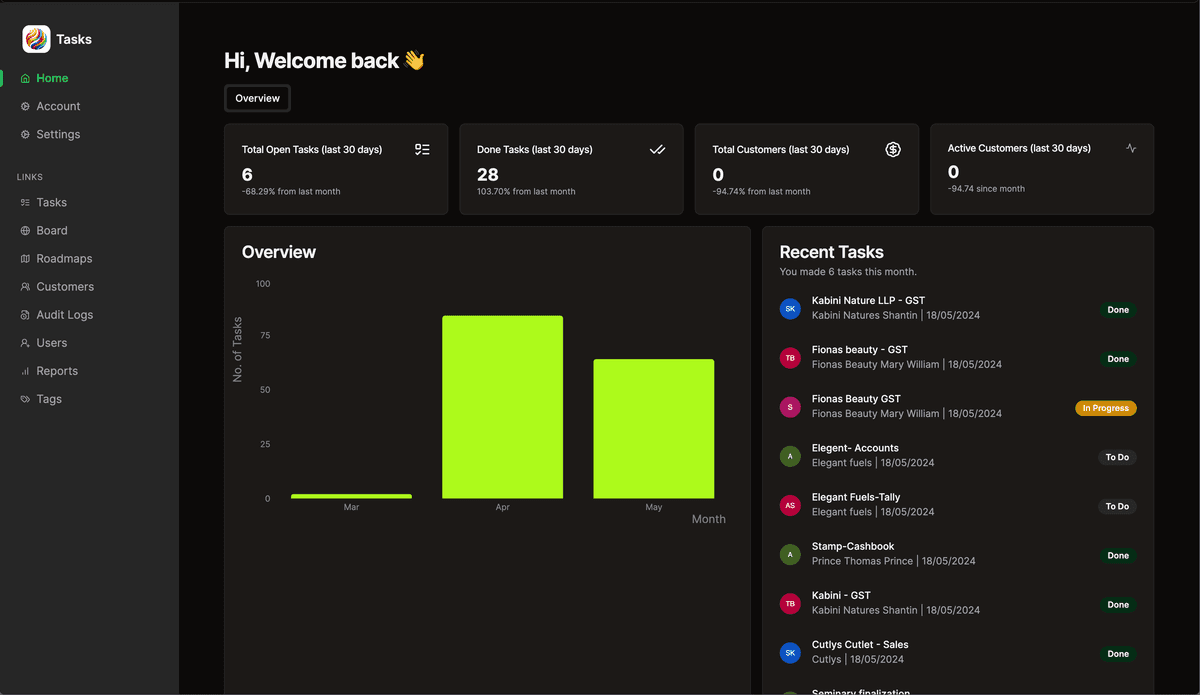Click the In Progress badge on Fionas Beauty GST
The height and width of the screenshot is (695, 1200).
(1105, 408)
